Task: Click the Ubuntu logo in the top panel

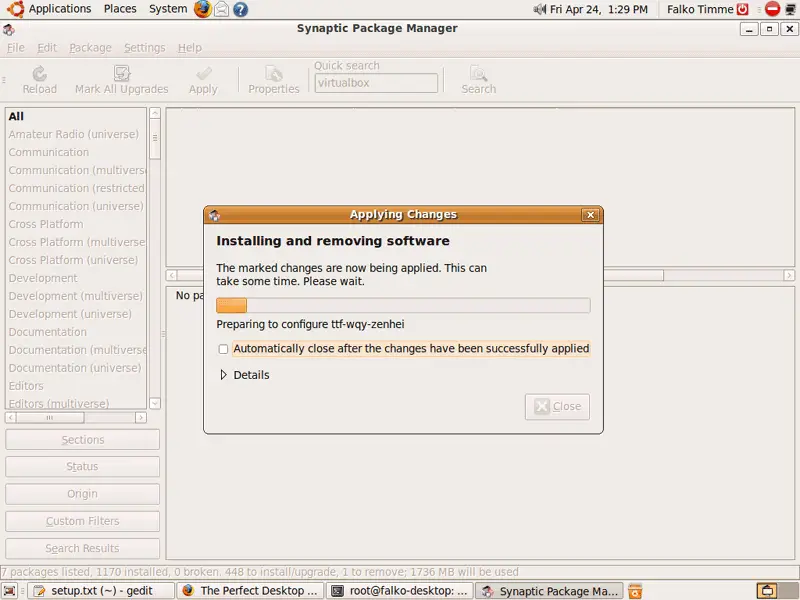Action: (15, 9)
